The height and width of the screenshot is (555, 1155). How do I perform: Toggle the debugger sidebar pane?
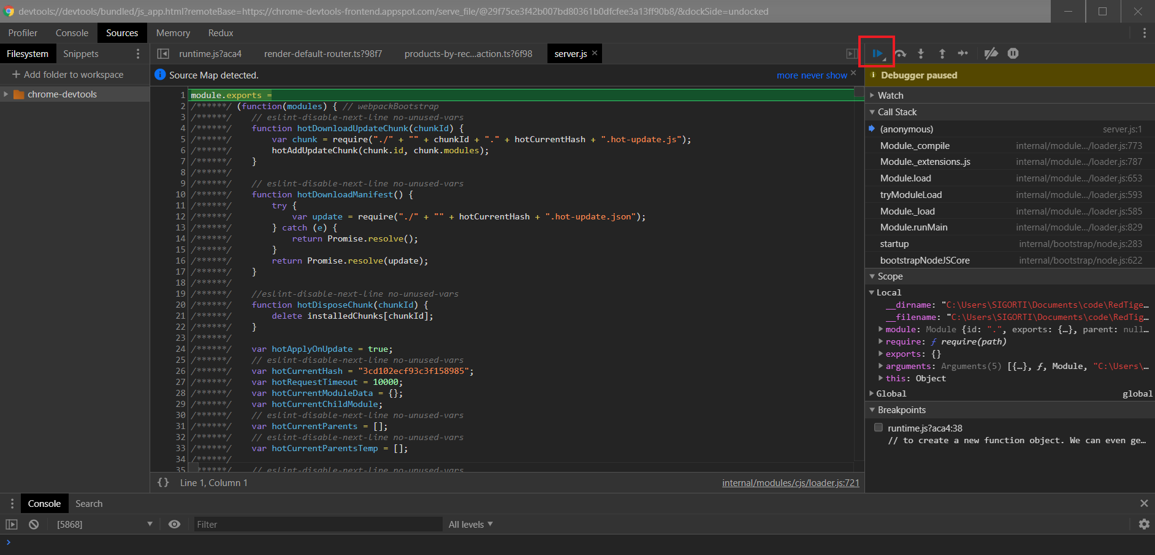[x=852, y=54]
